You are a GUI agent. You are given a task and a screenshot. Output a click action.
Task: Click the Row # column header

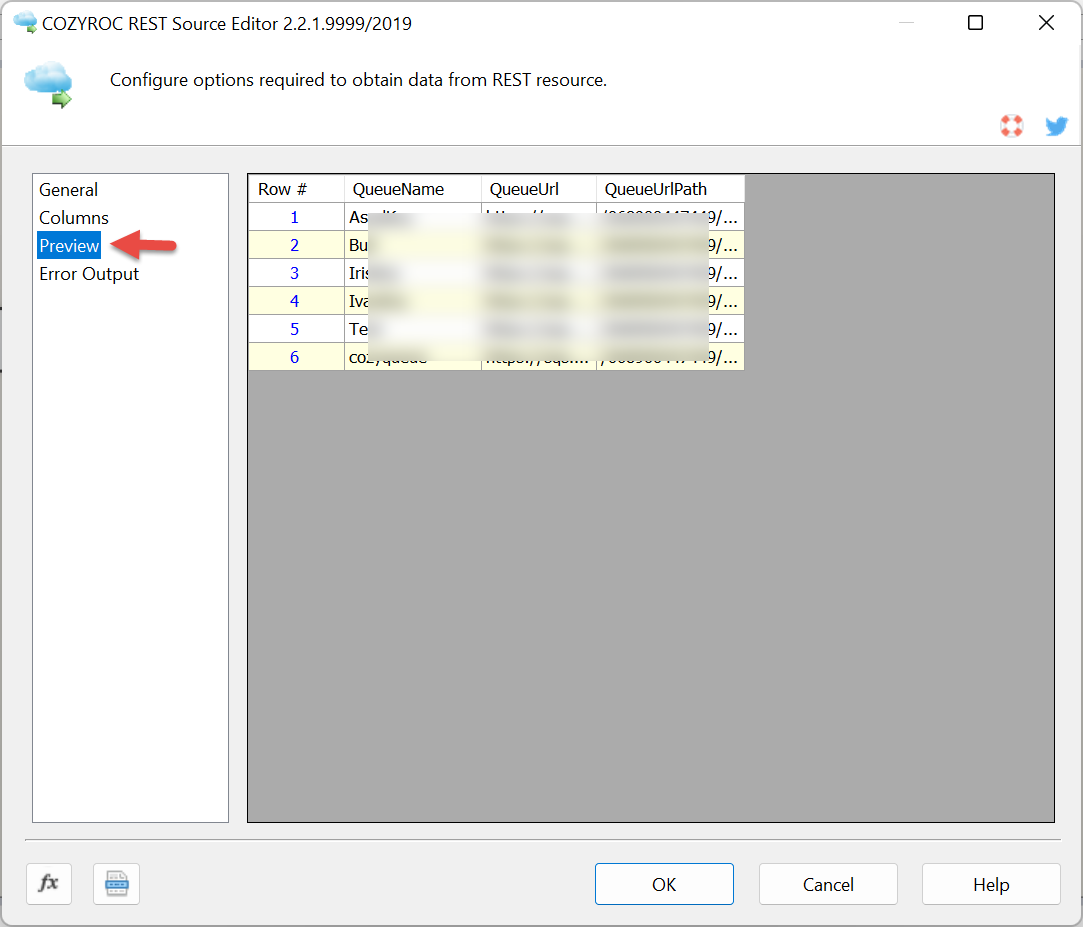coord(296,189)
